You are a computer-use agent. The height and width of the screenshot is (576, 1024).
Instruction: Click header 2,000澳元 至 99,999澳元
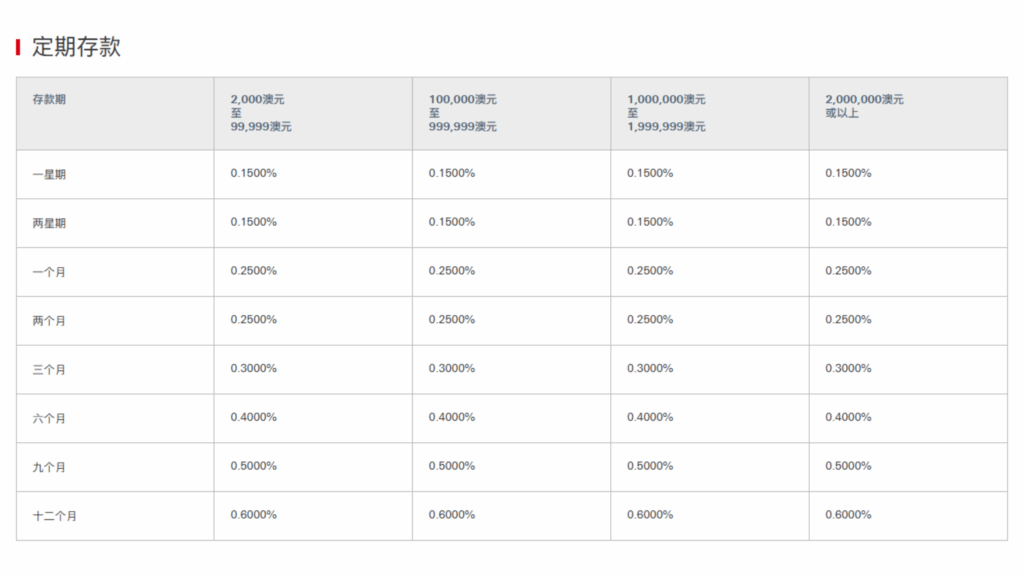coord(261,113)
